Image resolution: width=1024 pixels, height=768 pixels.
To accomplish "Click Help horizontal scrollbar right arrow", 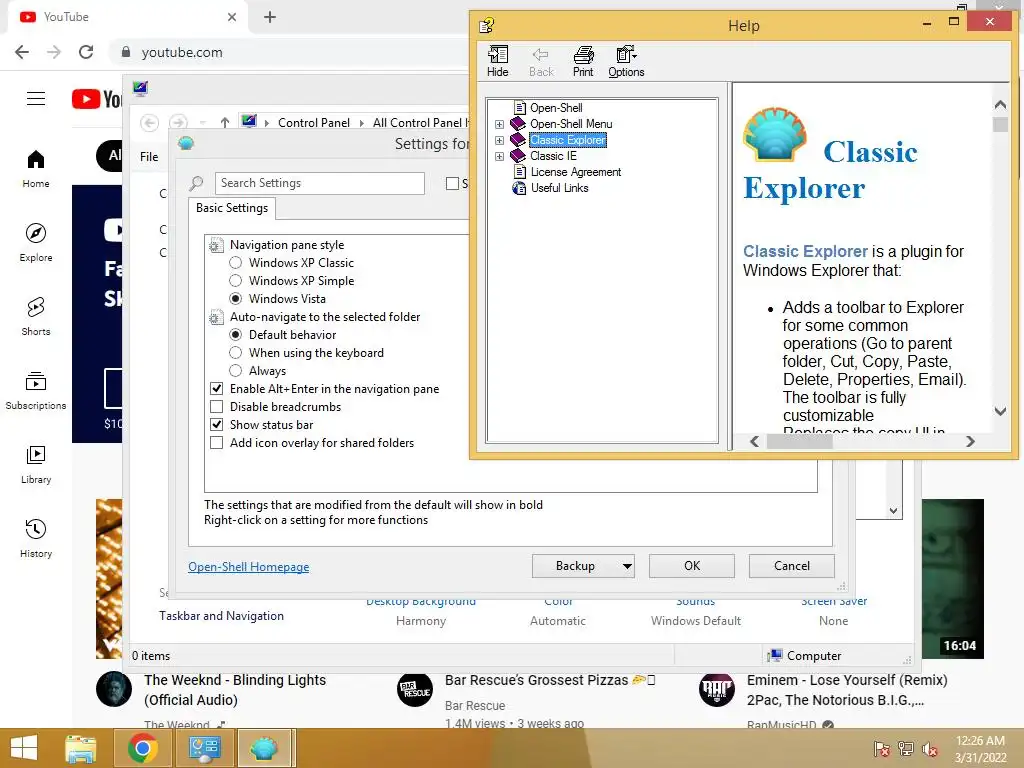I will (970, 441).
